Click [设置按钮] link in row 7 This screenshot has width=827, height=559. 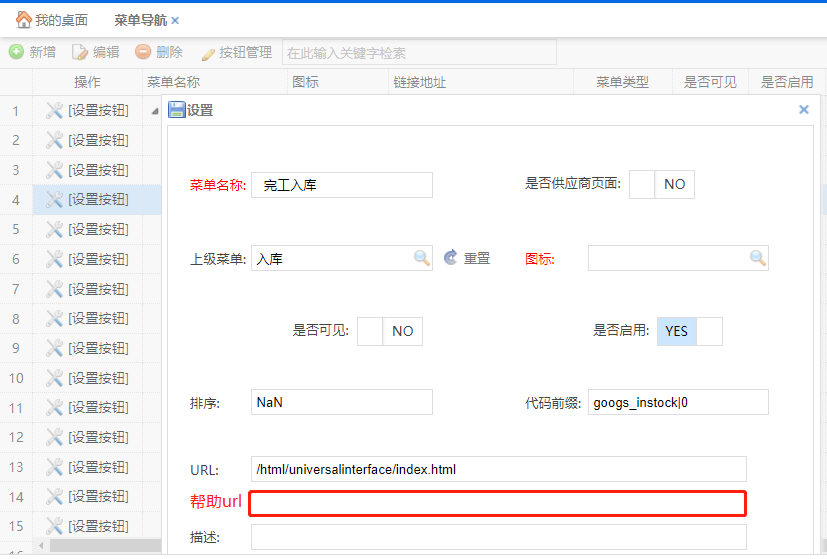(x=98, y=289)
